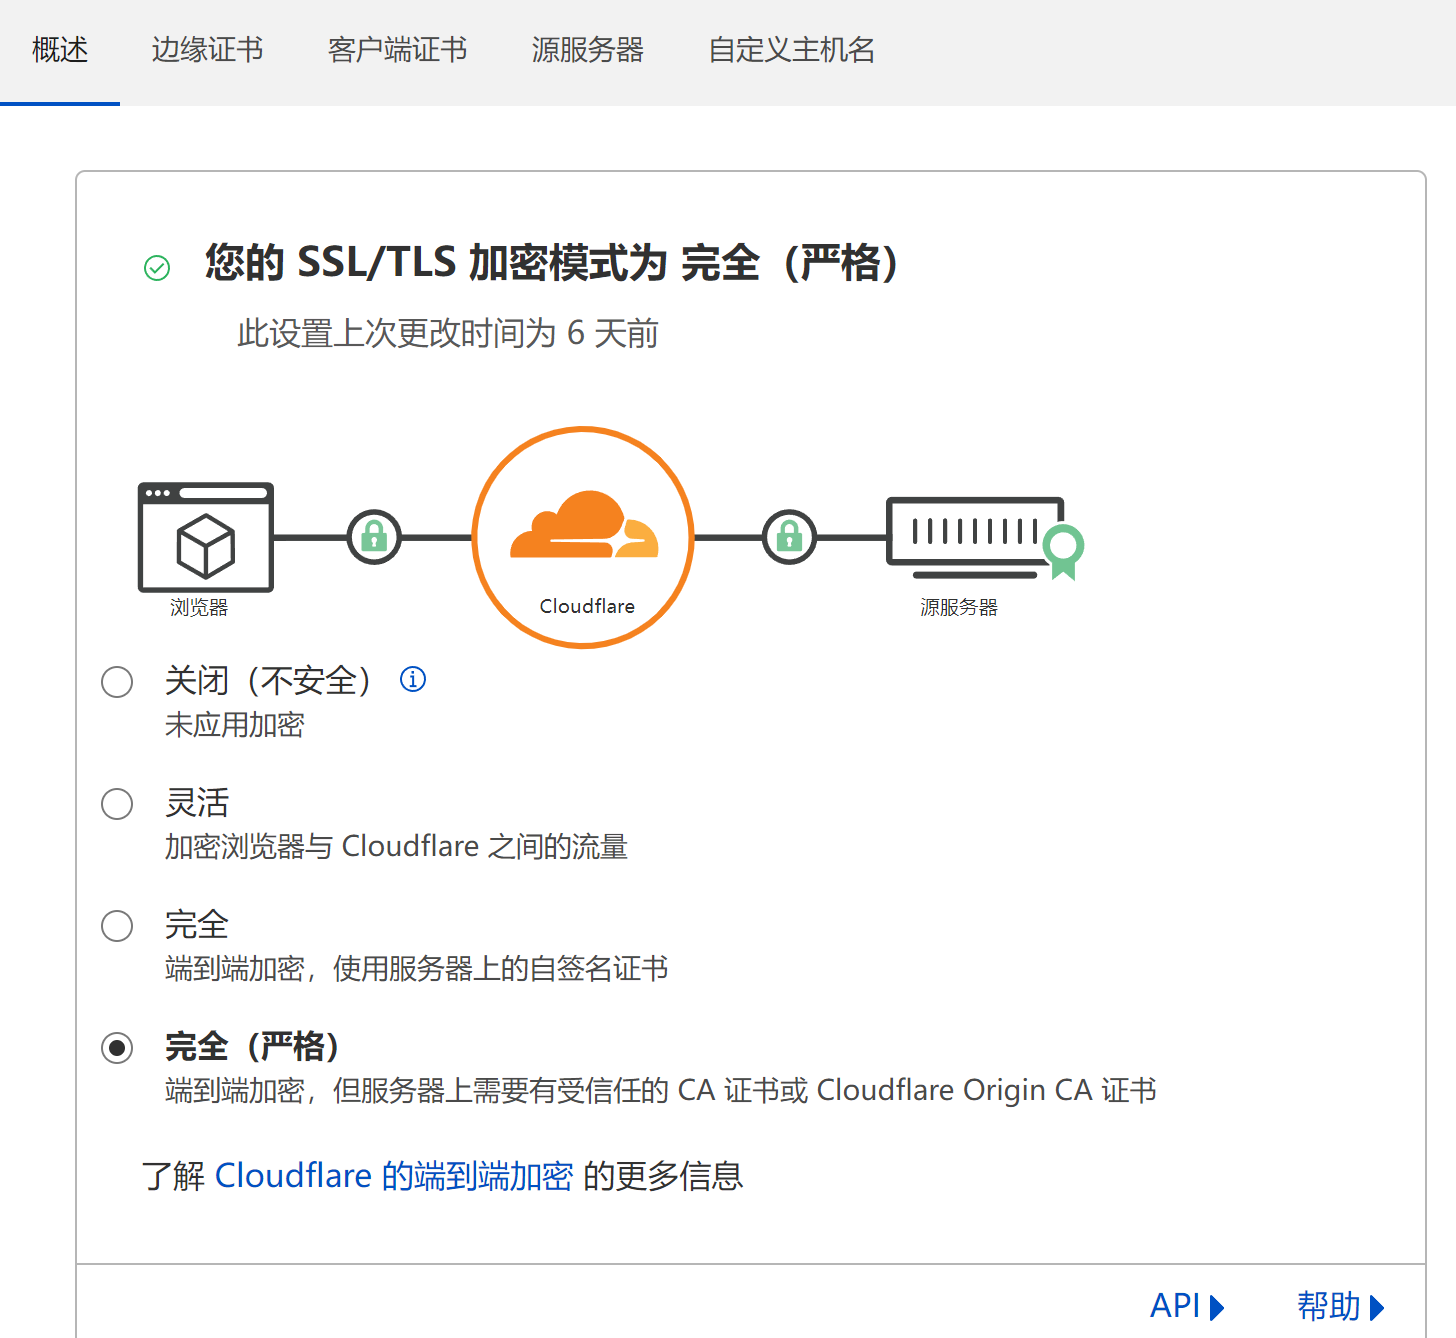Select the 完全（严格）radio button
Viewport: 1456px width, 1338px height.
pos(117,1048)
